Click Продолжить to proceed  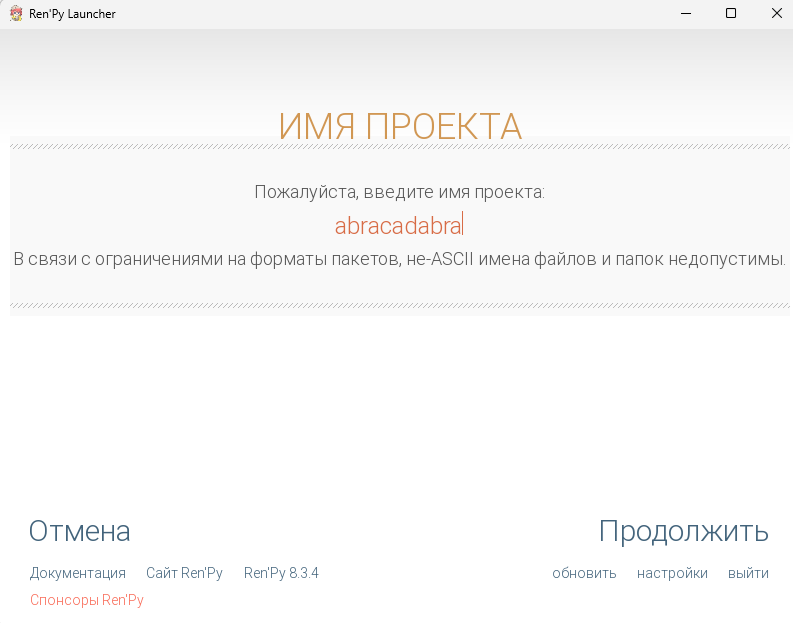684,531
